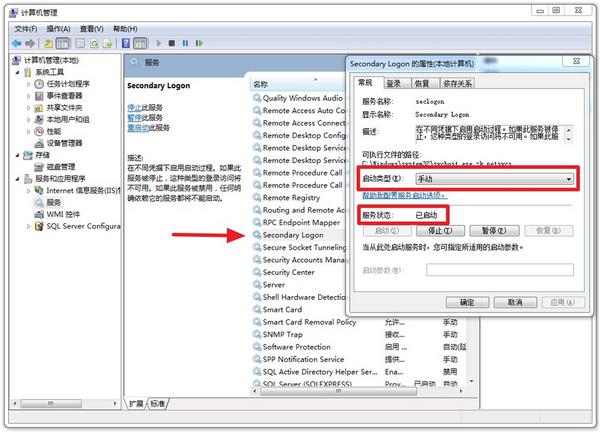This screenshot has width=600, height=433.
Task: Click the 性能 tree icon
Action: tap(39, 132)
